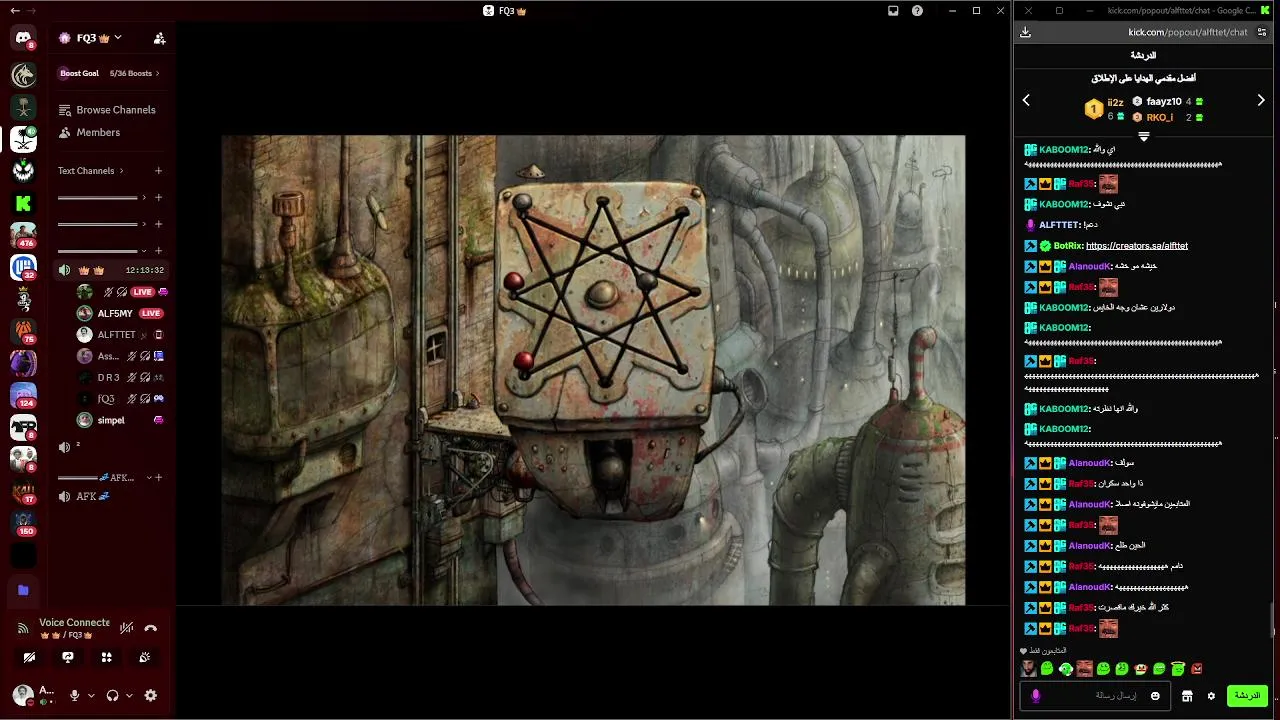1280x720 pixels.
Task: Click the invite people icon beside FQ3
Action: click(x=159, y=38)
